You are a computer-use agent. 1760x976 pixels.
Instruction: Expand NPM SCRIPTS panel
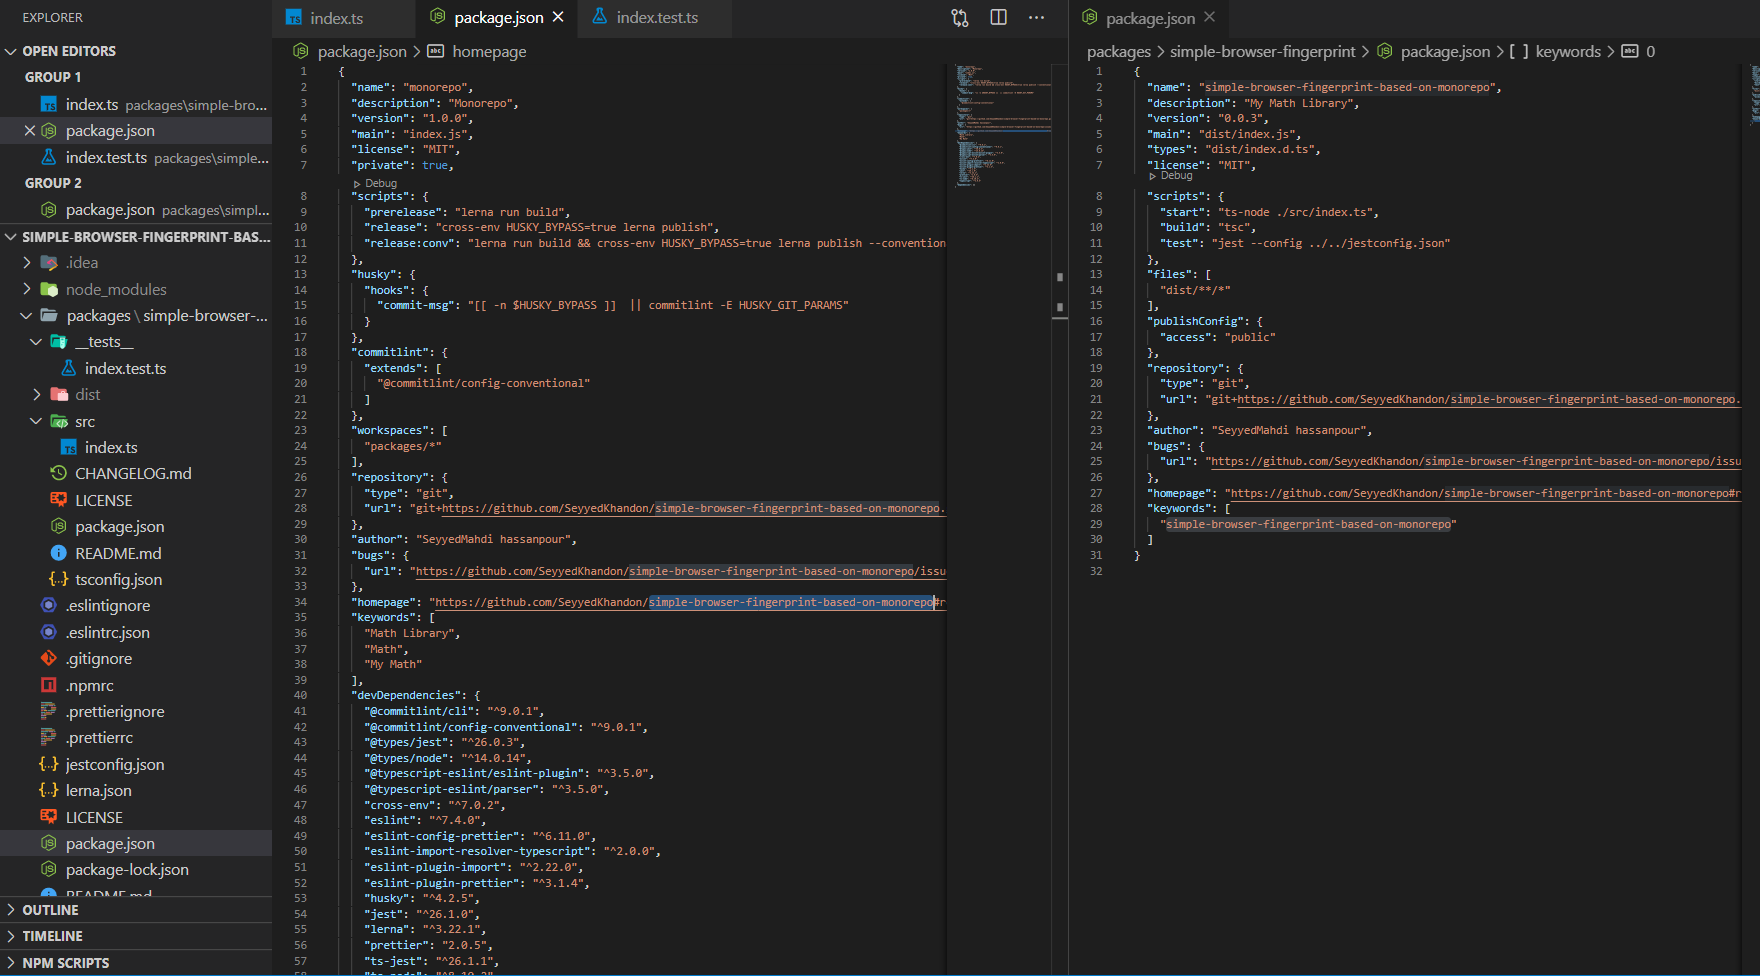pos(136,963)
